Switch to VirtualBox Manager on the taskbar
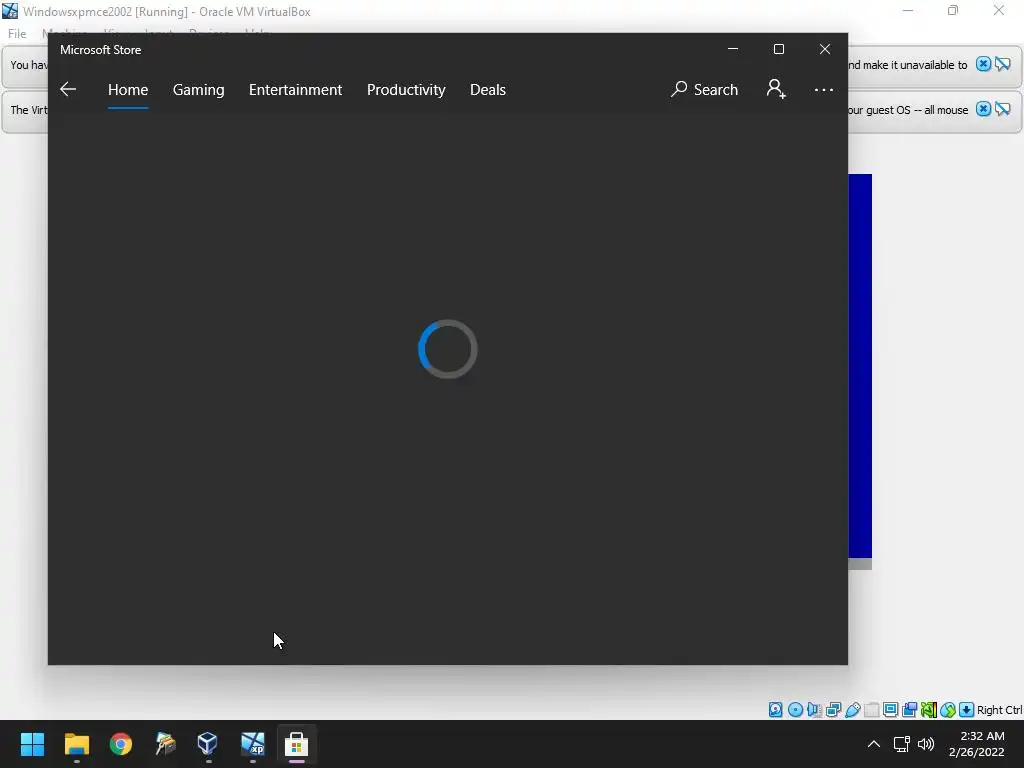The height and width of the screenshot is (768, 1024). point(208,744)
